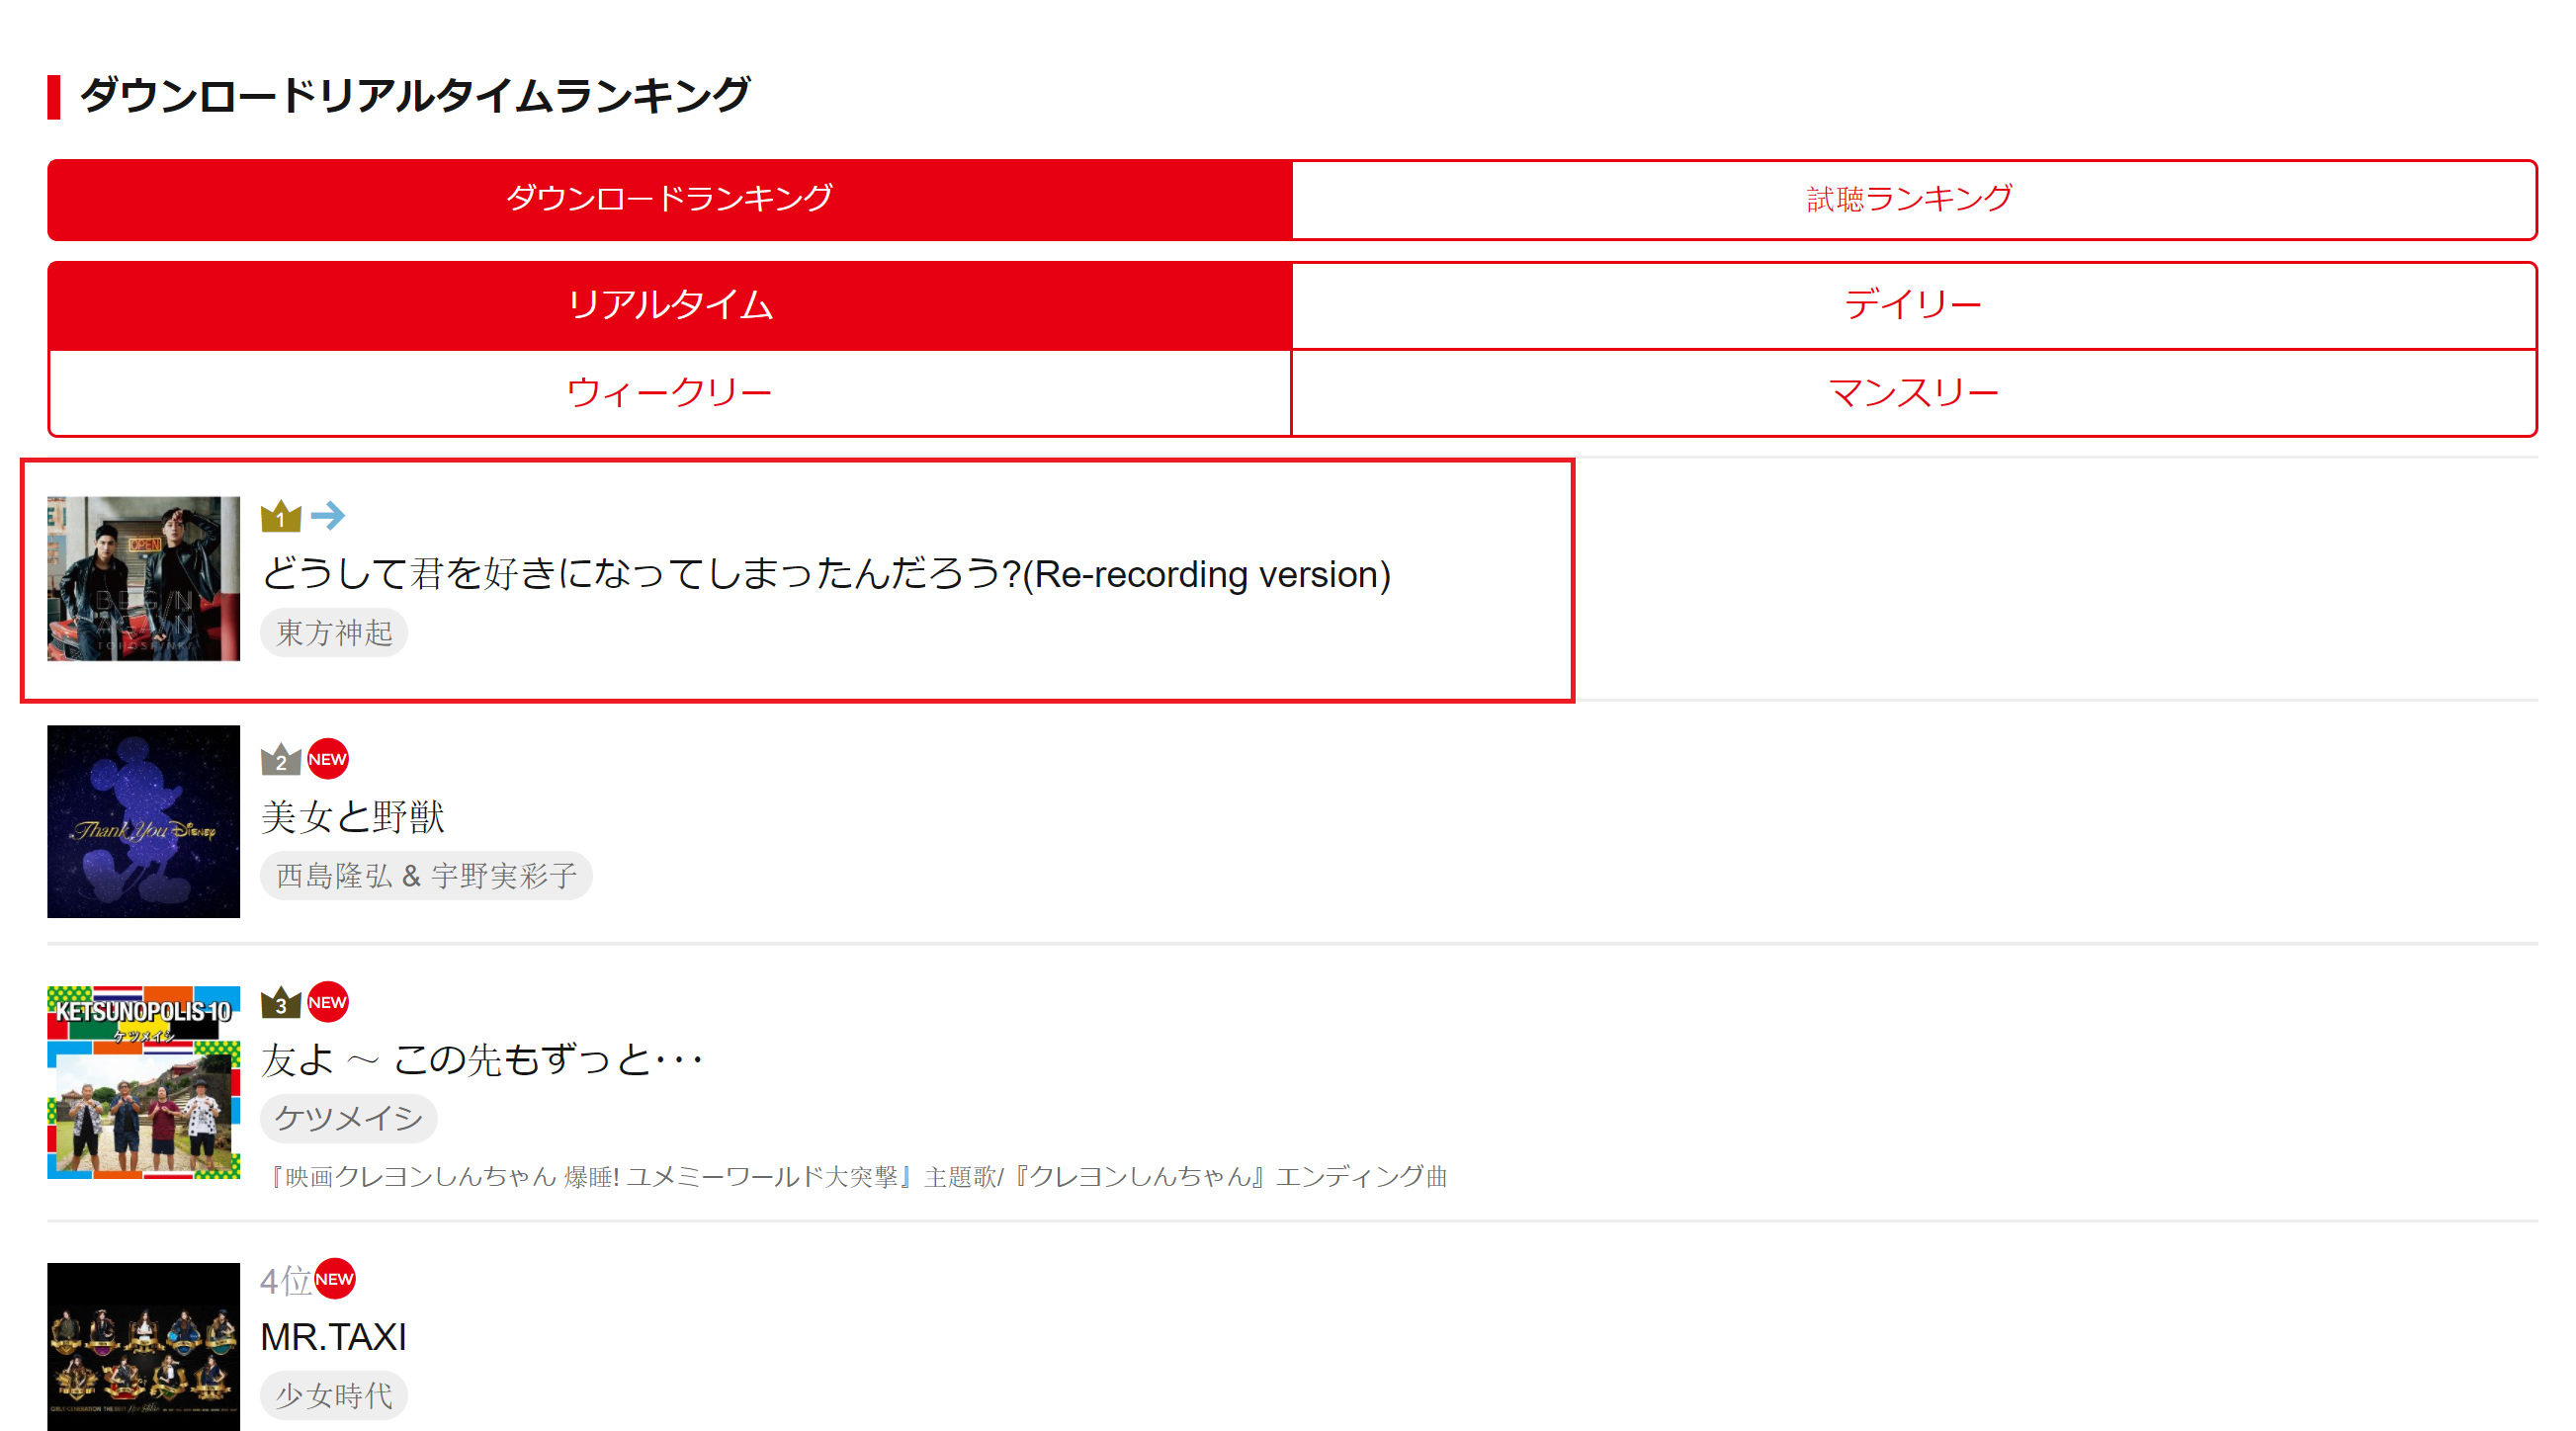
Task: Open the song どうして君を好きになってしまったんだろう?
Action: click(825, 574)
